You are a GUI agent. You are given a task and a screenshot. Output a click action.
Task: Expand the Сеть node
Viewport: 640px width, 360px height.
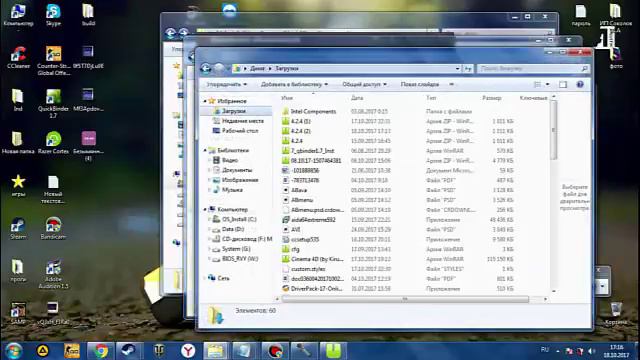205,278
